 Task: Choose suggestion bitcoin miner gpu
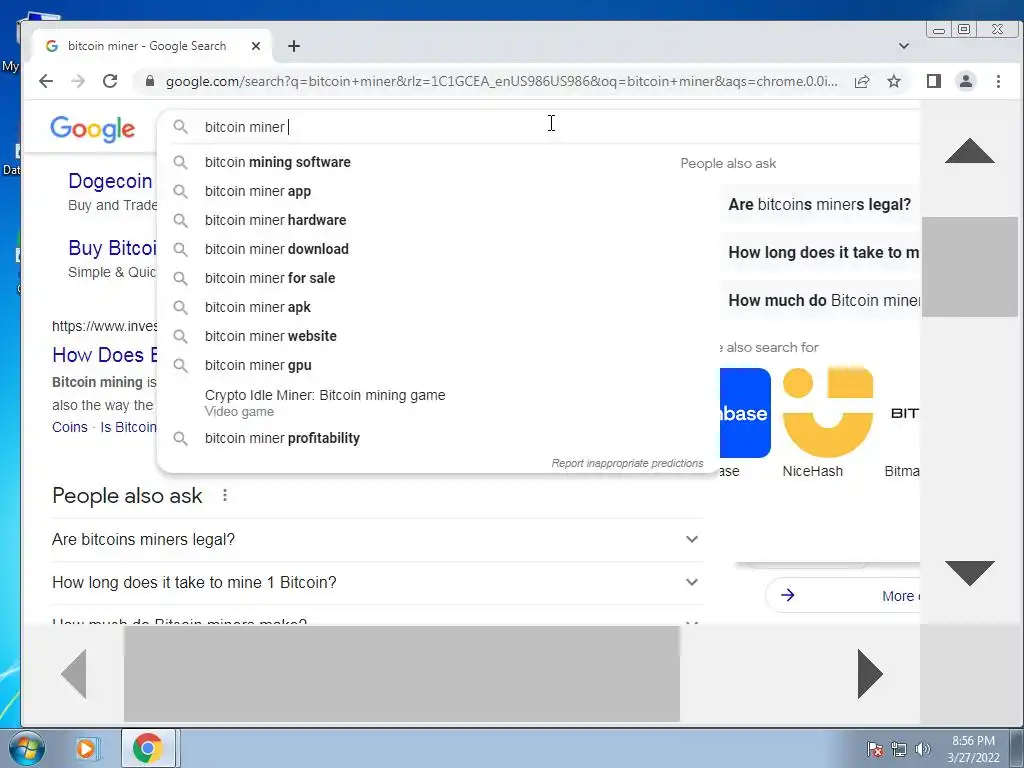[439, 365]
